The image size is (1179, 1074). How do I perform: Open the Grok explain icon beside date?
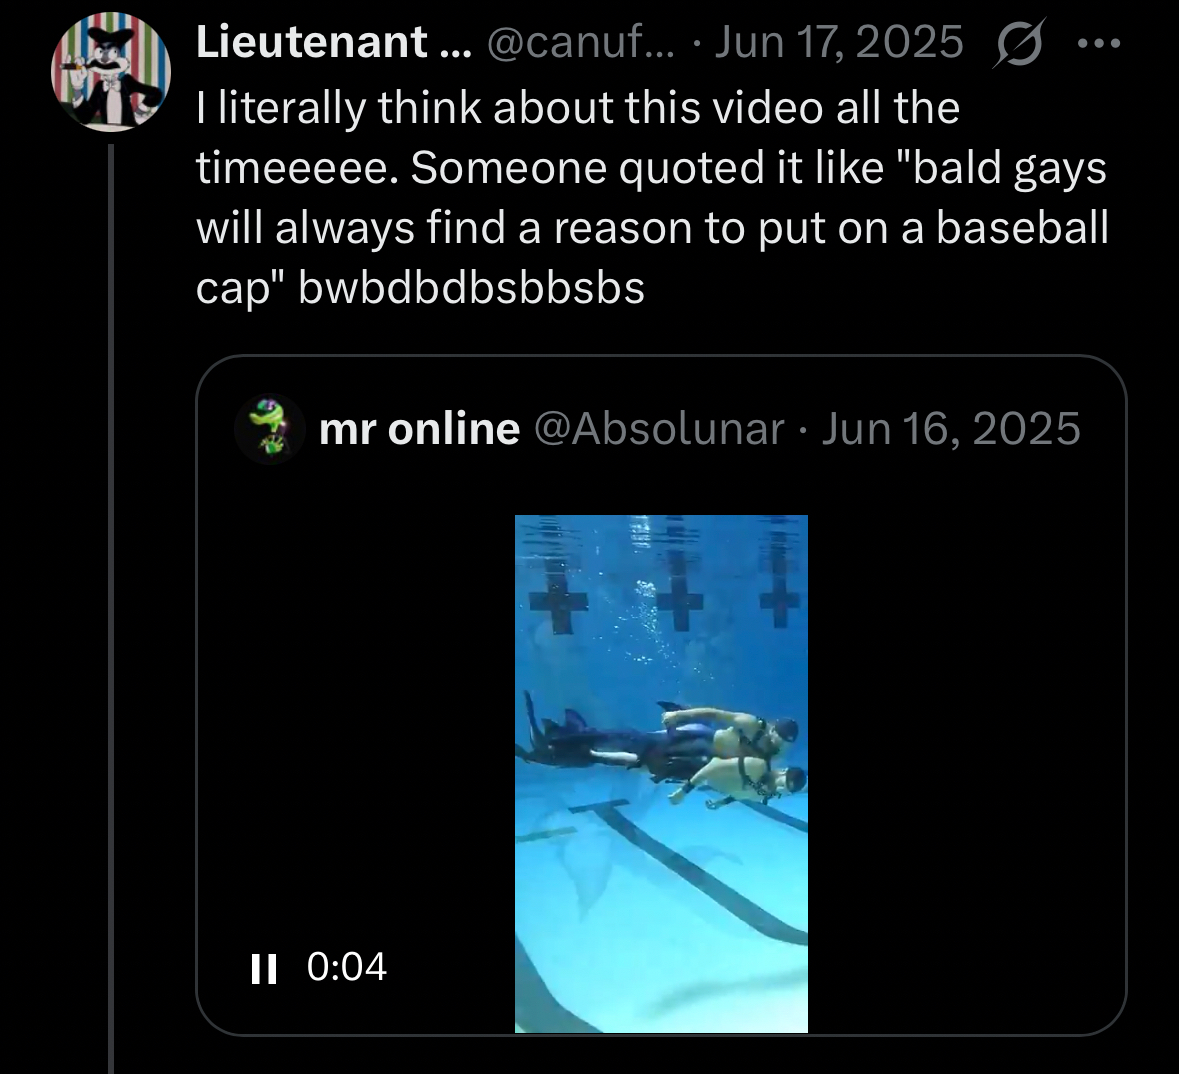[x=1020, y=43]
